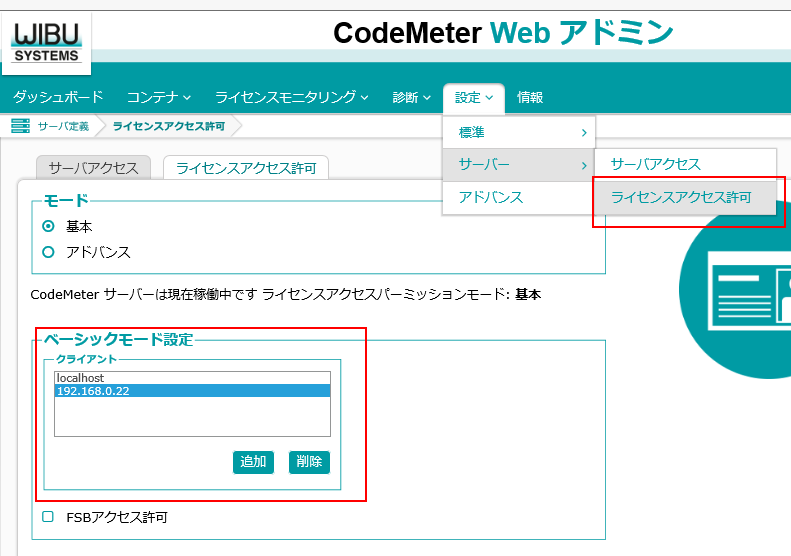Select the 基本 mode radio button
Viewport: 791px width, 556px height.
pyautogui.click(x=48, y=226)
